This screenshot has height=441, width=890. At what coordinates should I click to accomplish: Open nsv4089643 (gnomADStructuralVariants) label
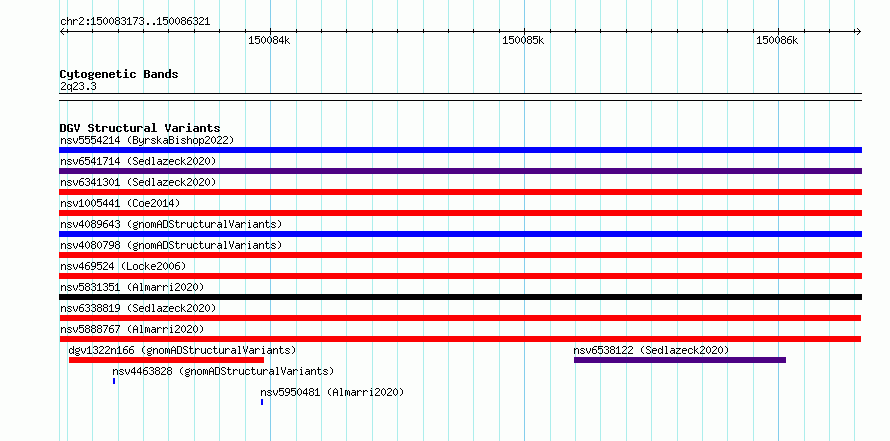tap(171, 224)
